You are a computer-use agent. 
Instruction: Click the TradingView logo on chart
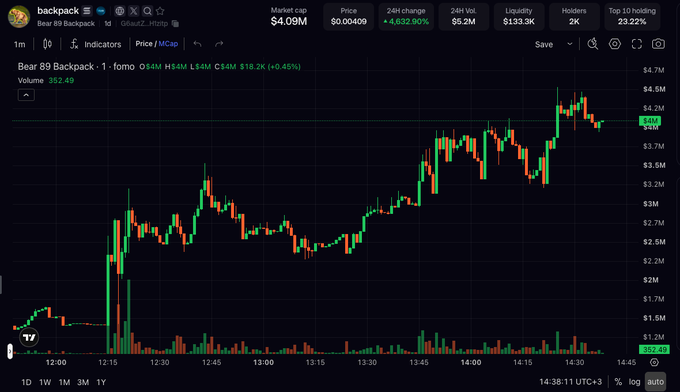click(x=29, y=337)
